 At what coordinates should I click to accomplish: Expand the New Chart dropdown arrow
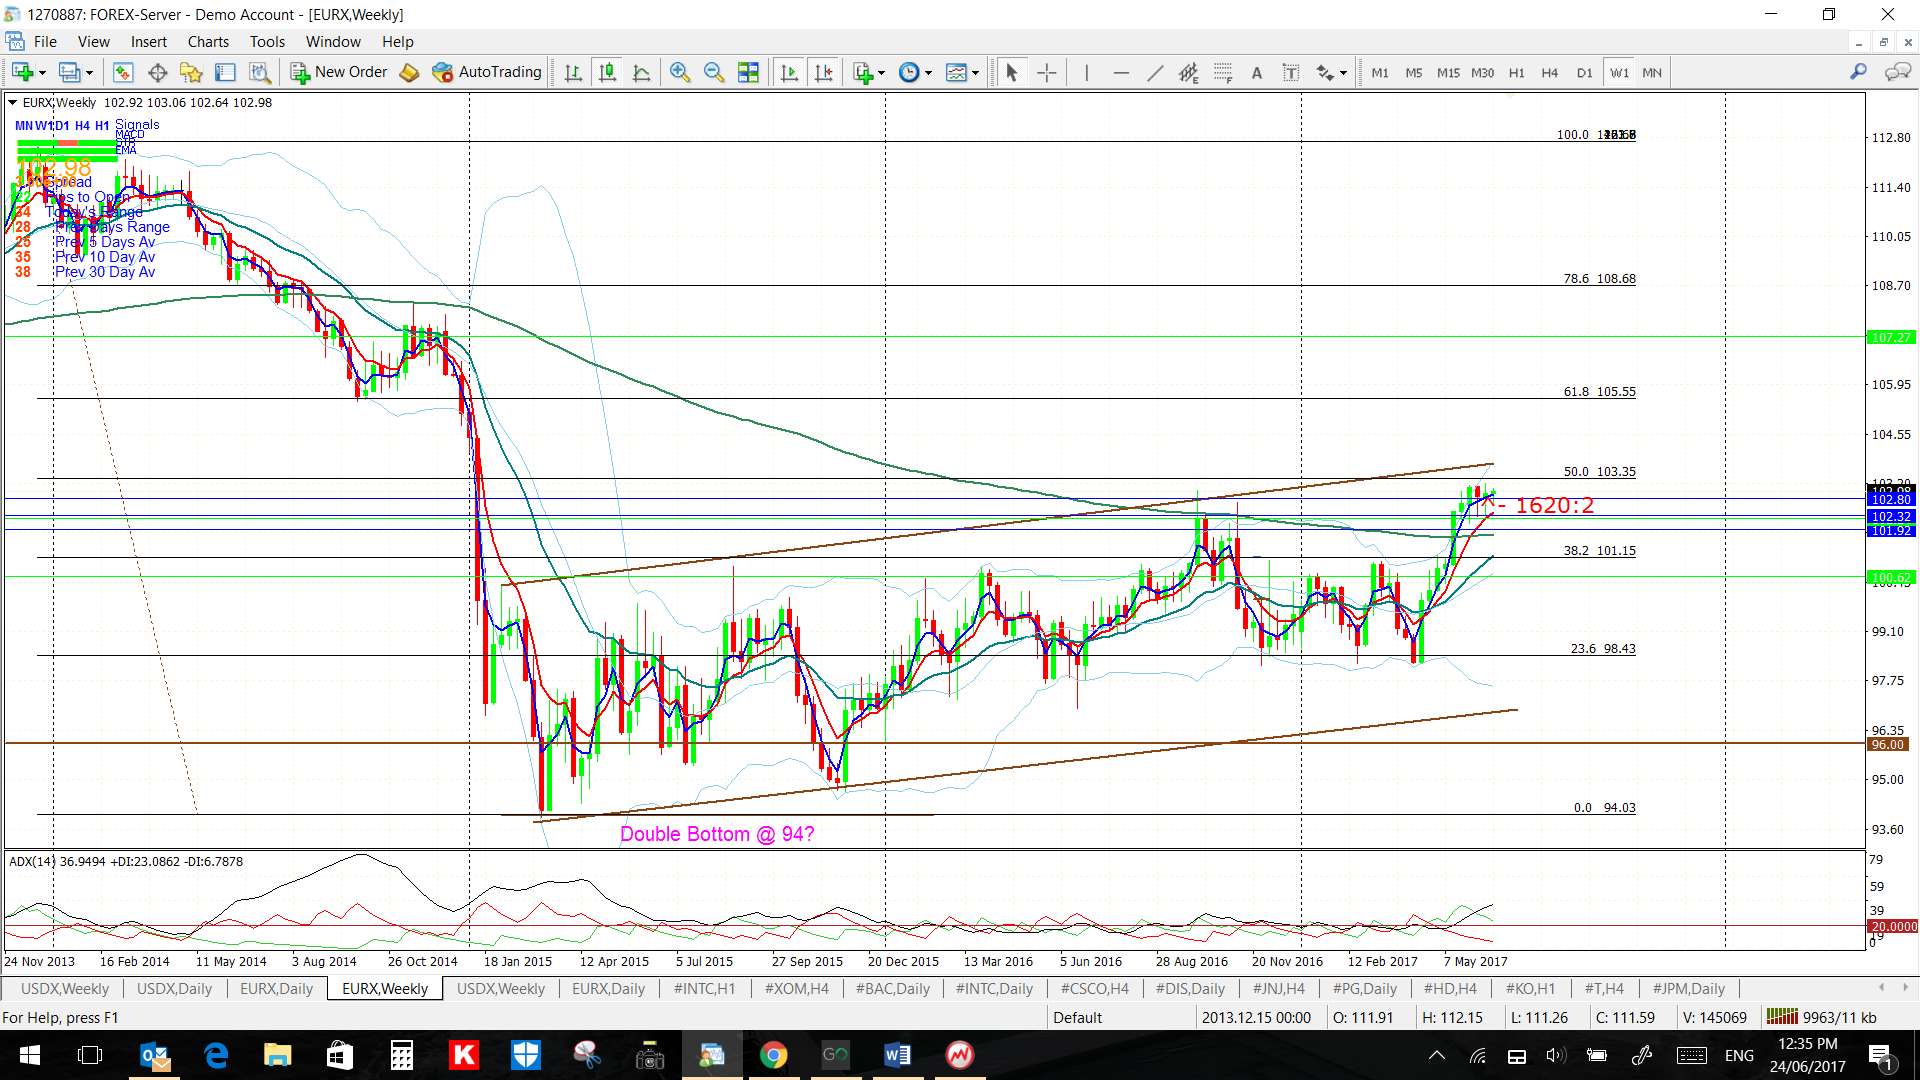[42, 72]
